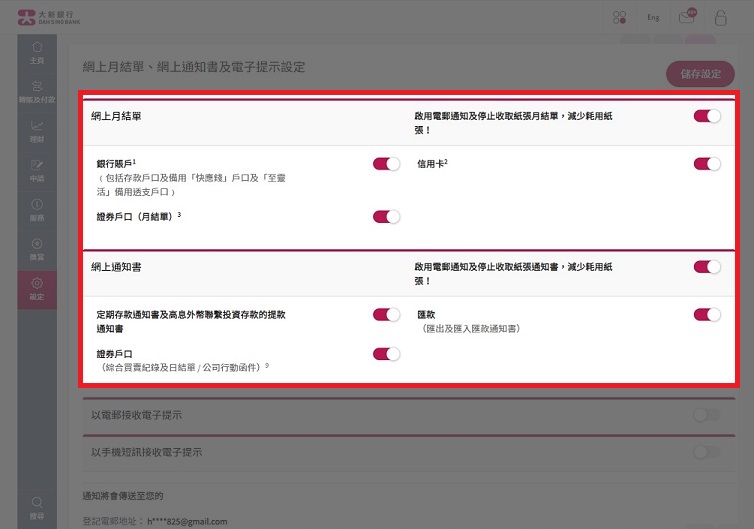Click the padlock logout icon

[x=720, y=18]
